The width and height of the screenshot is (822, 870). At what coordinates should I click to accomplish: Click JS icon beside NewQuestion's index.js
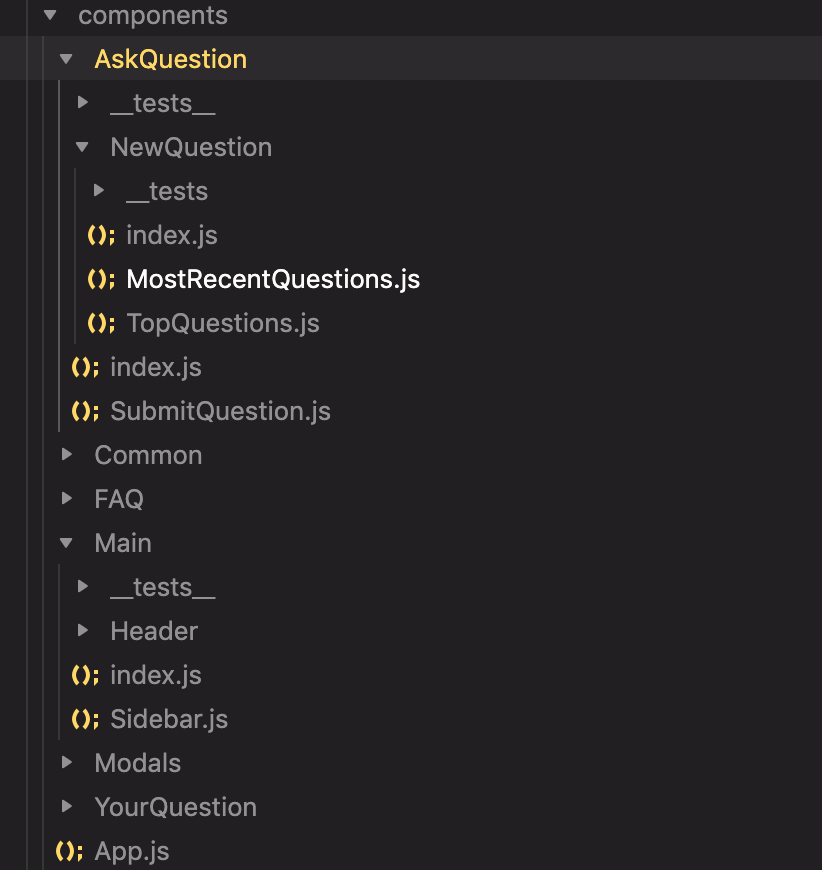tap(101, 235)
